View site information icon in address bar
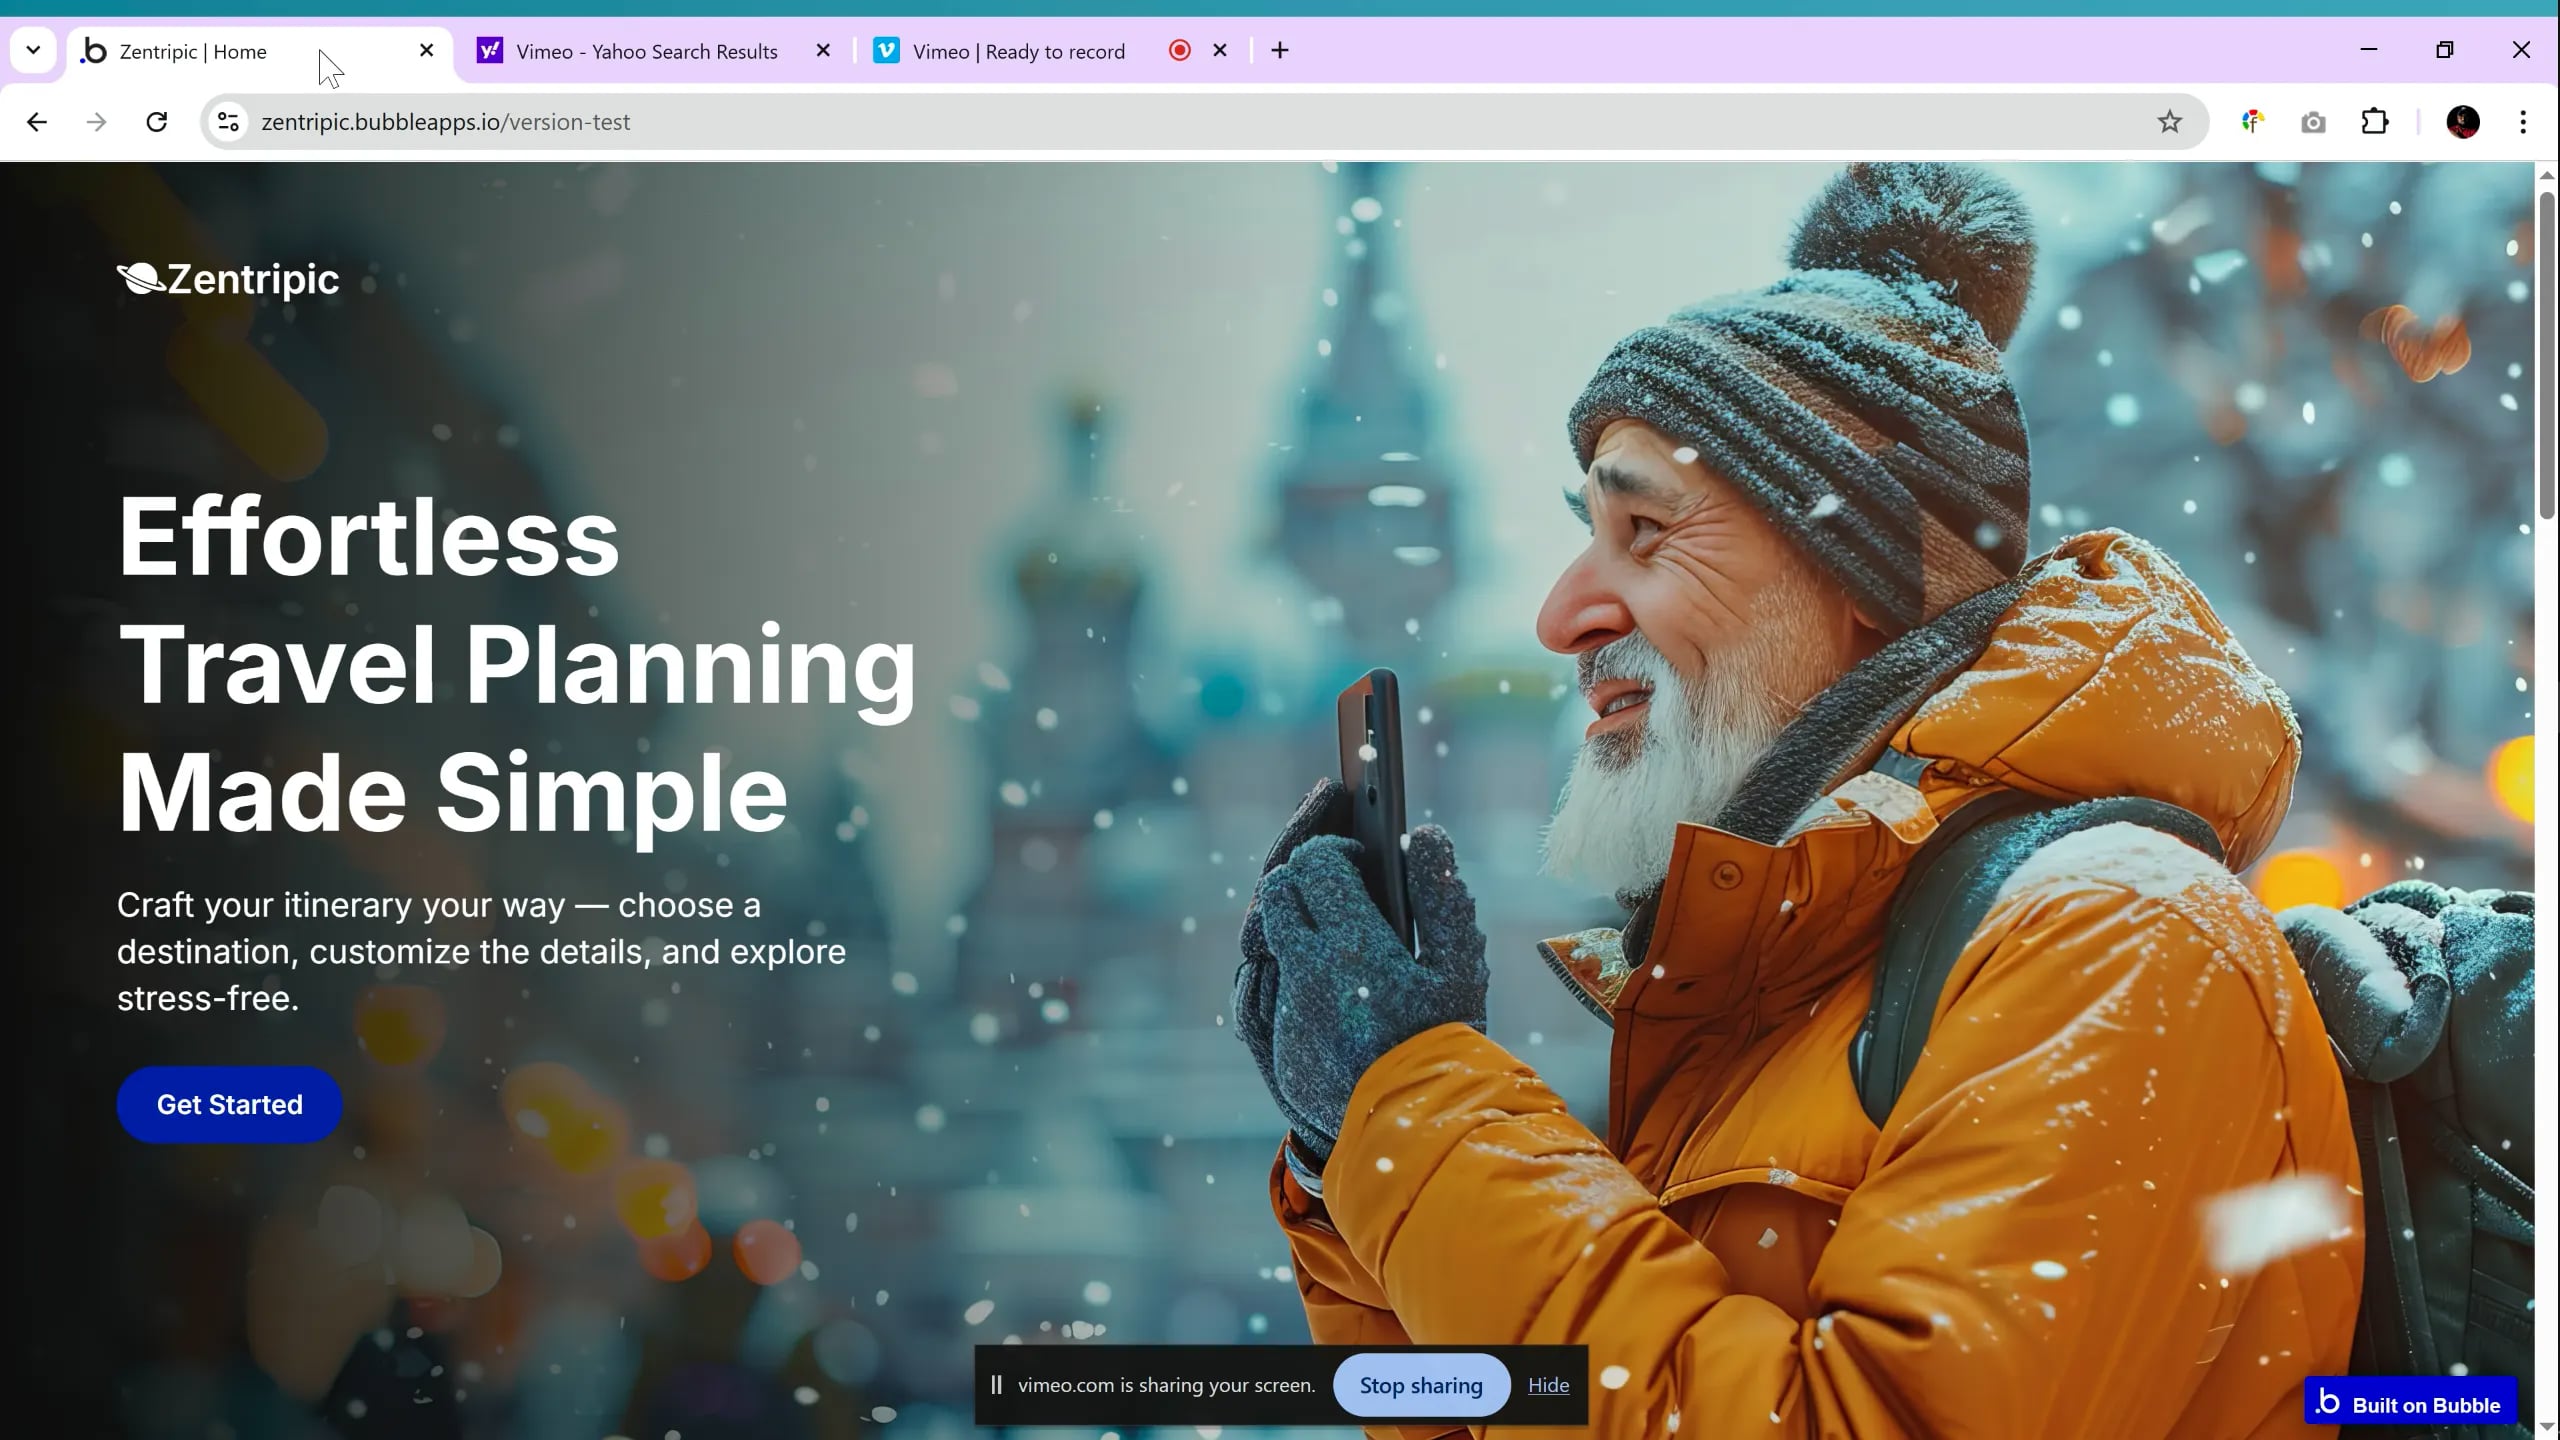This screenshot has width=2560, height=1440. (228, 122)
